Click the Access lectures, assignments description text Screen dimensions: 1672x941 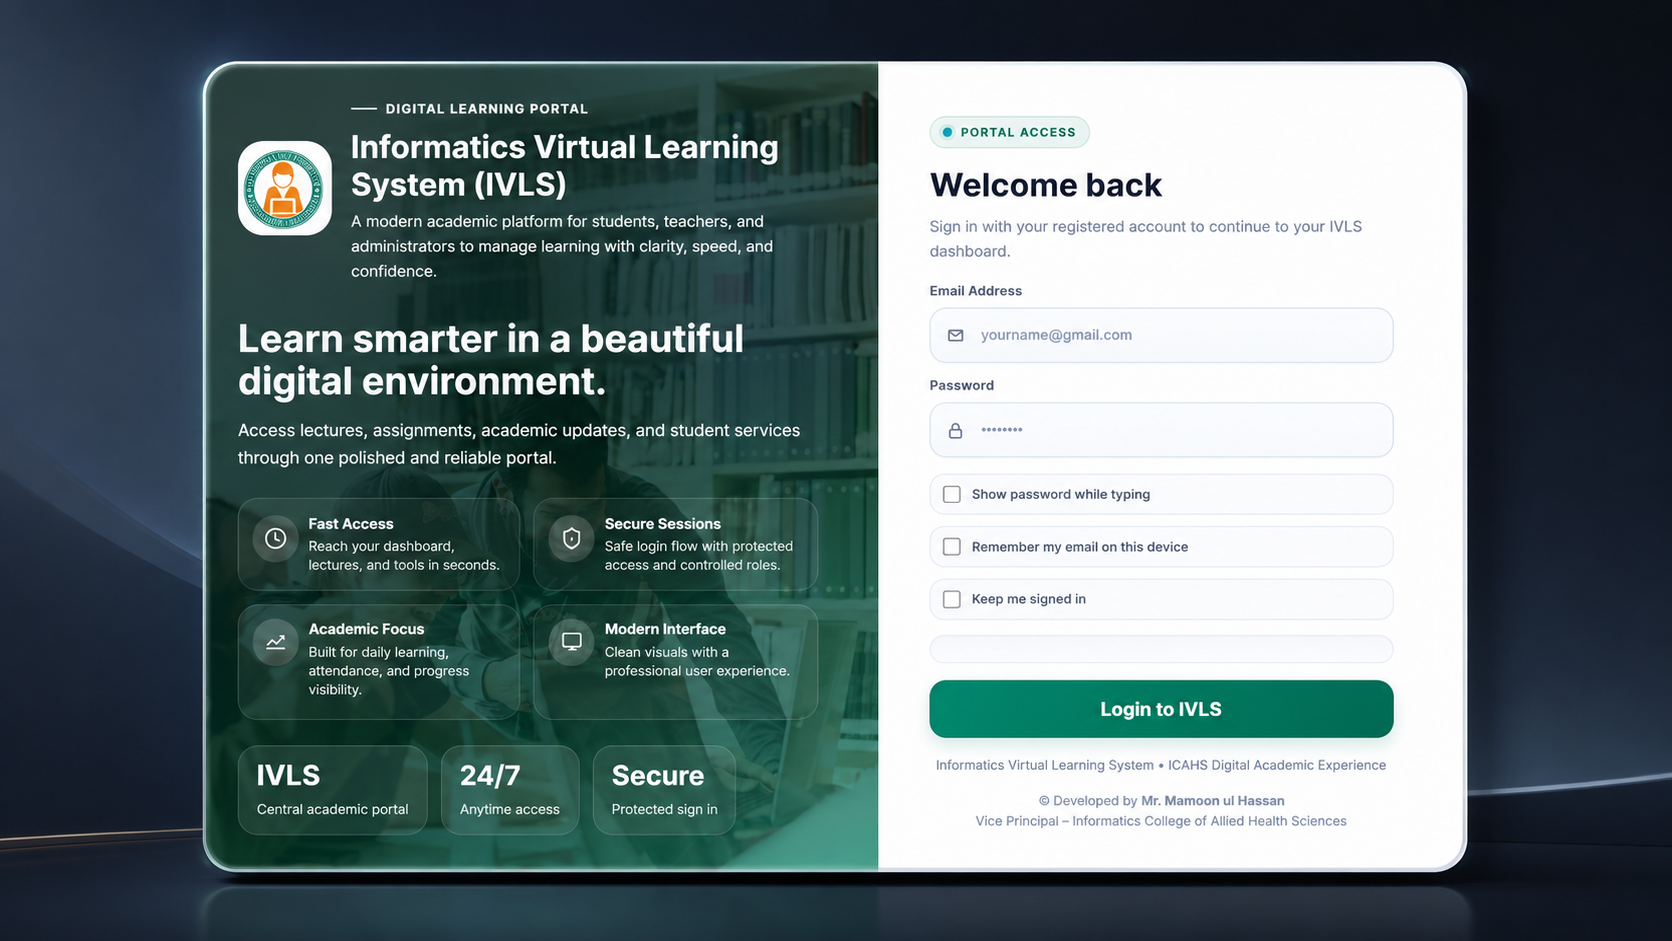pos(518,444)
